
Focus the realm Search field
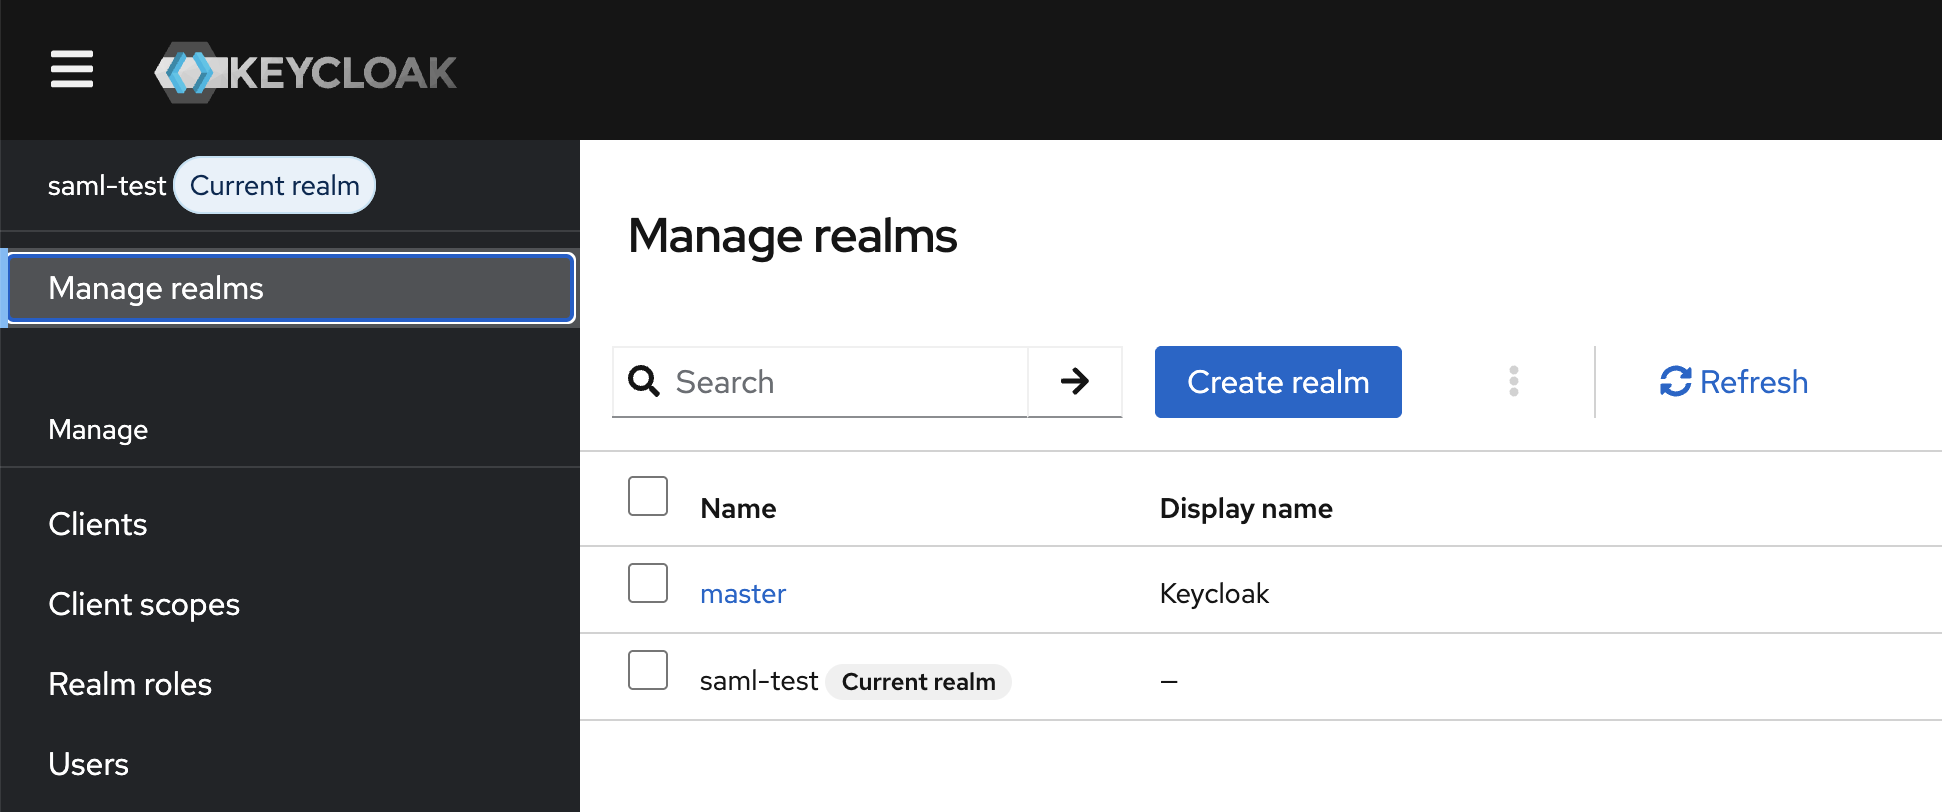tap(820, 382)
